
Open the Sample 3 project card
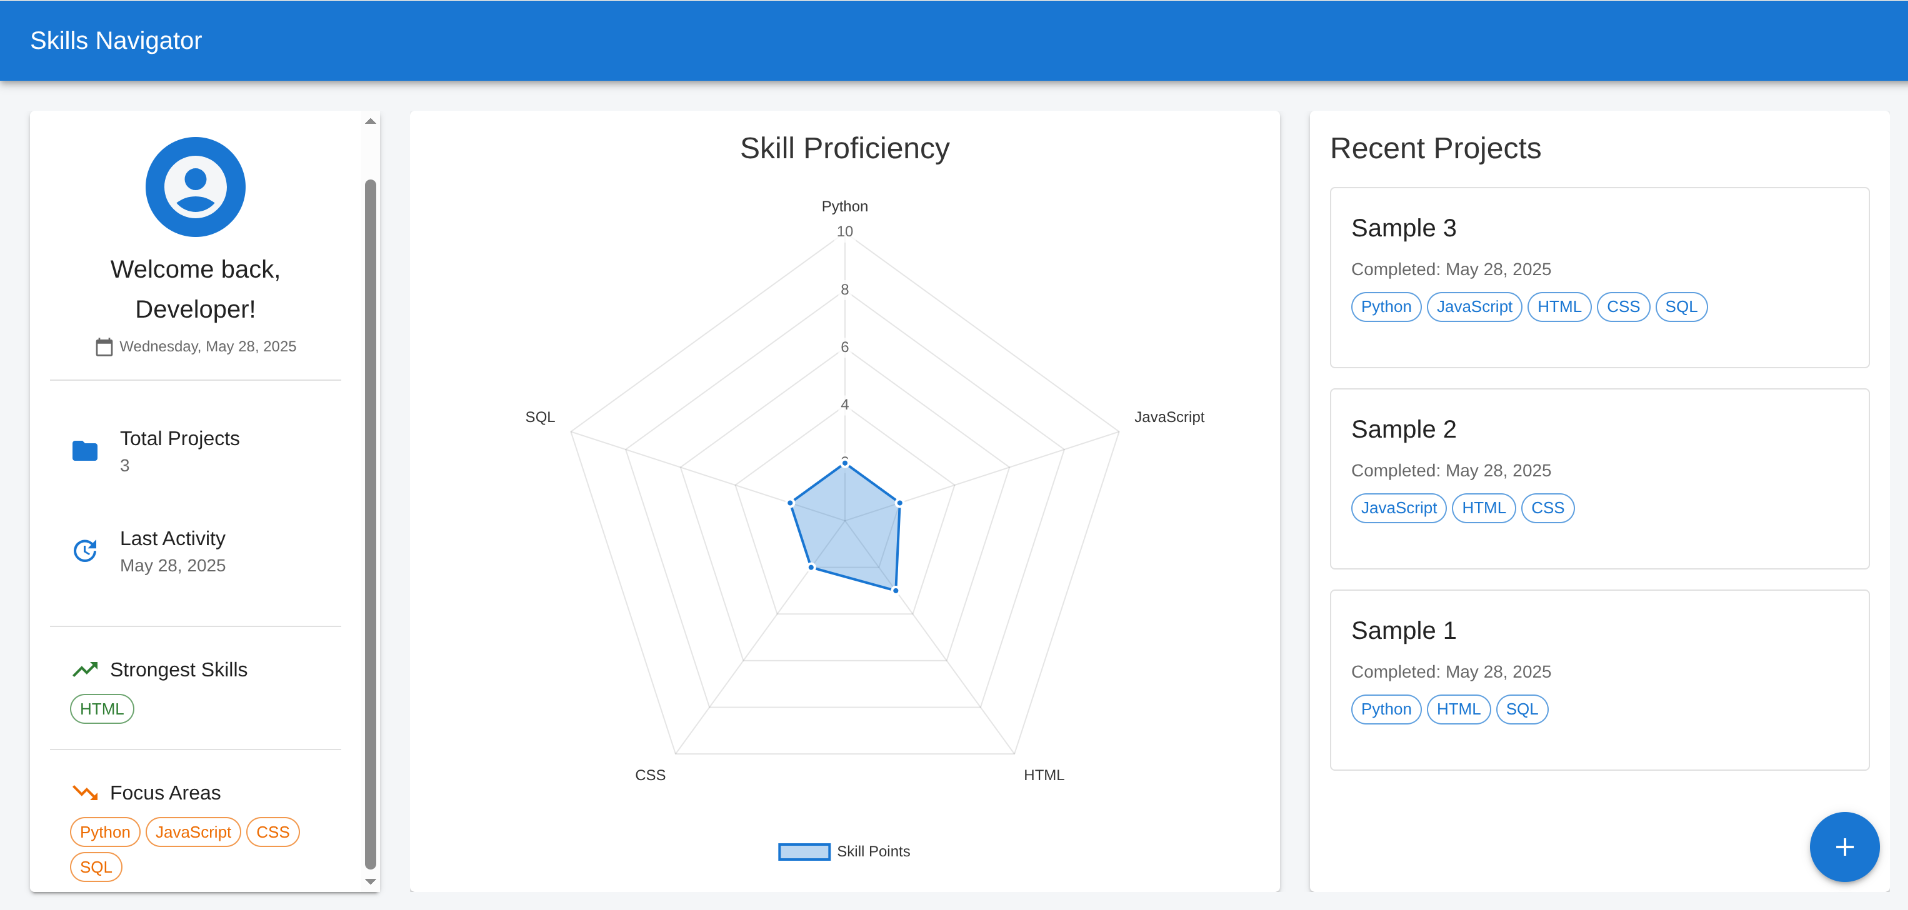(x=1598, y=277)
